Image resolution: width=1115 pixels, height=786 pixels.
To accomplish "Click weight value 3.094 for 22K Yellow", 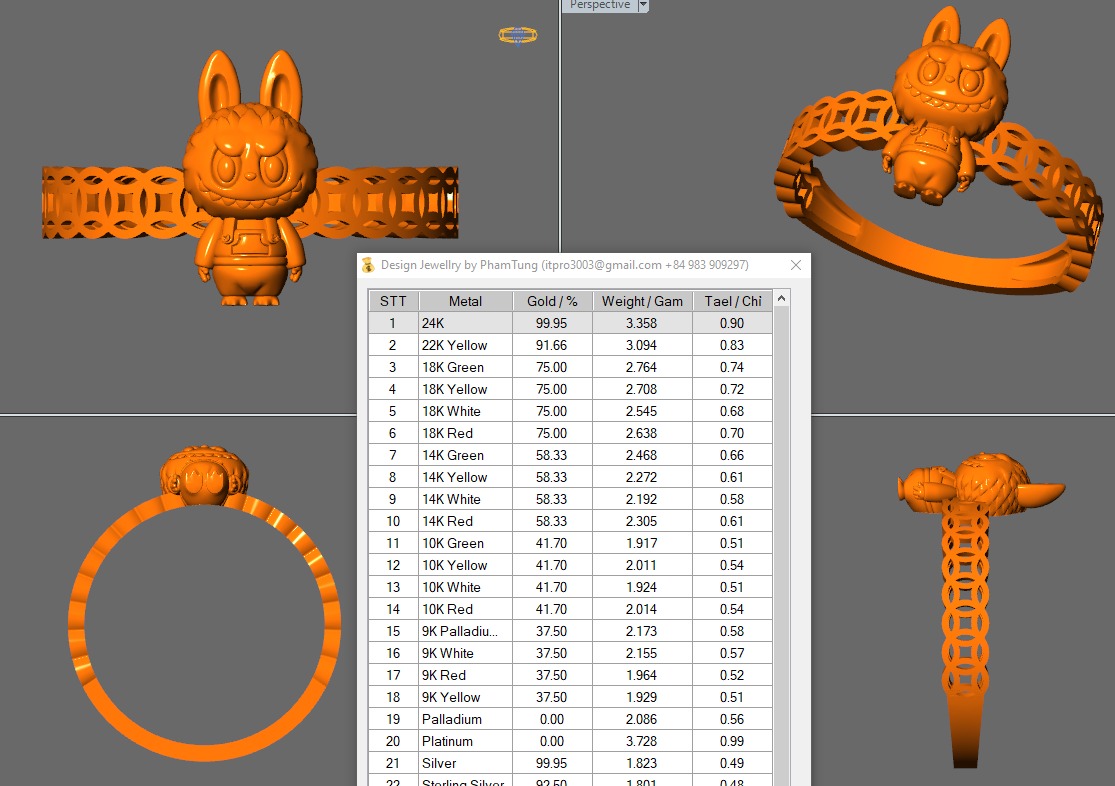I will point(641,345).
